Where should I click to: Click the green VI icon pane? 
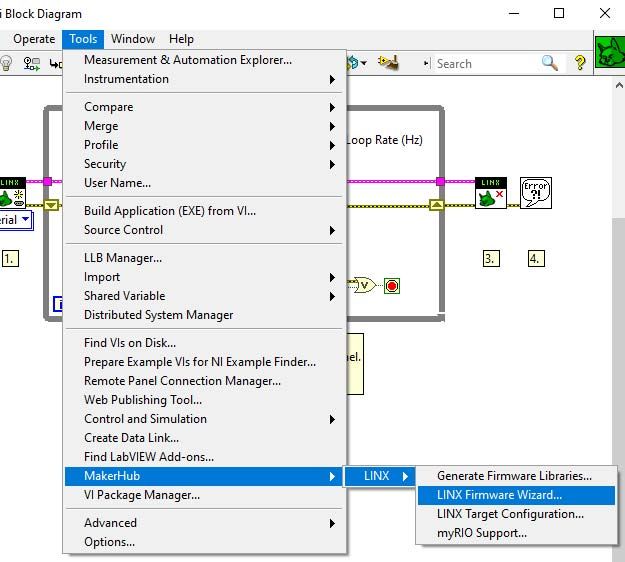pyautogui.click(x=610, y=52)
